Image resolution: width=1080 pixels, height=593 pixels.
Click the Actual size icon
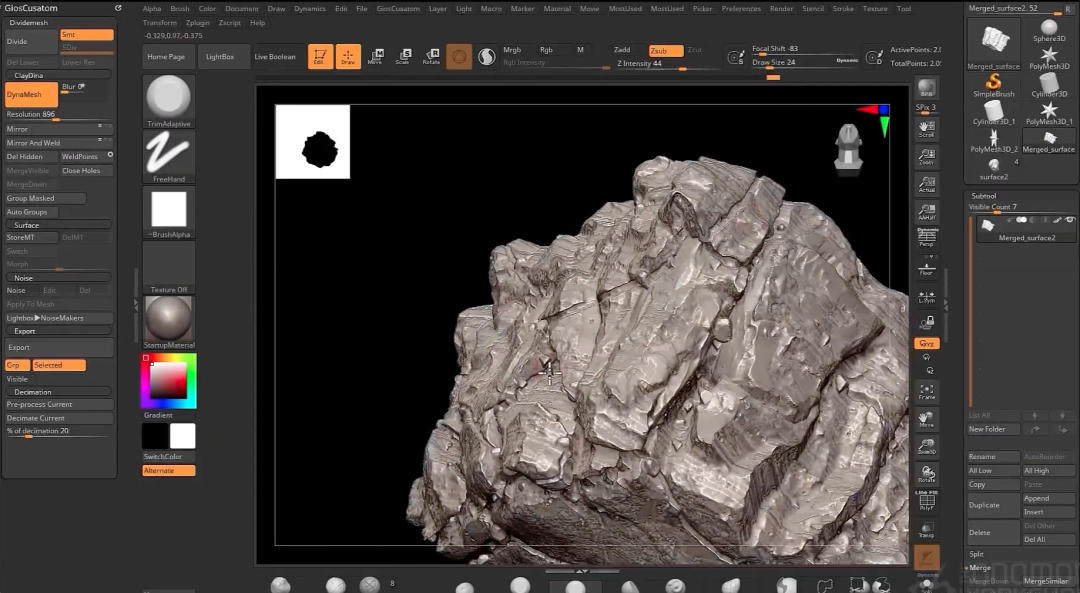(927, 184)
